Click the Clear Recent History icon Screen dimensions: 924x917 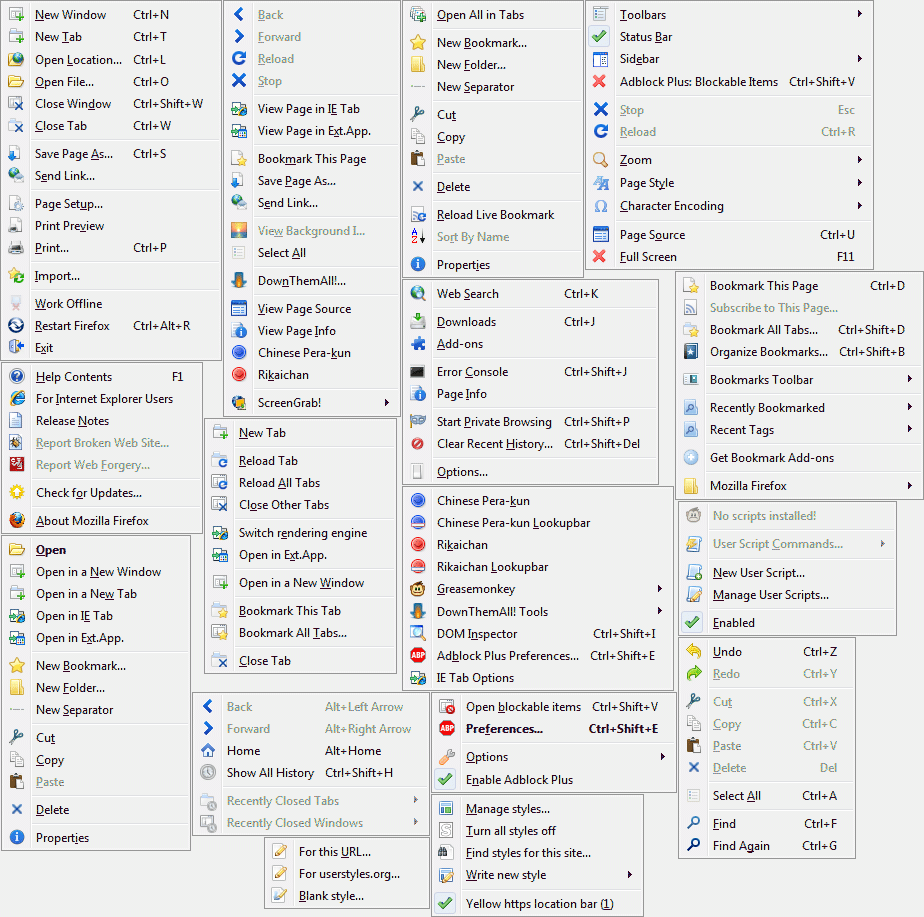(418, 443)
